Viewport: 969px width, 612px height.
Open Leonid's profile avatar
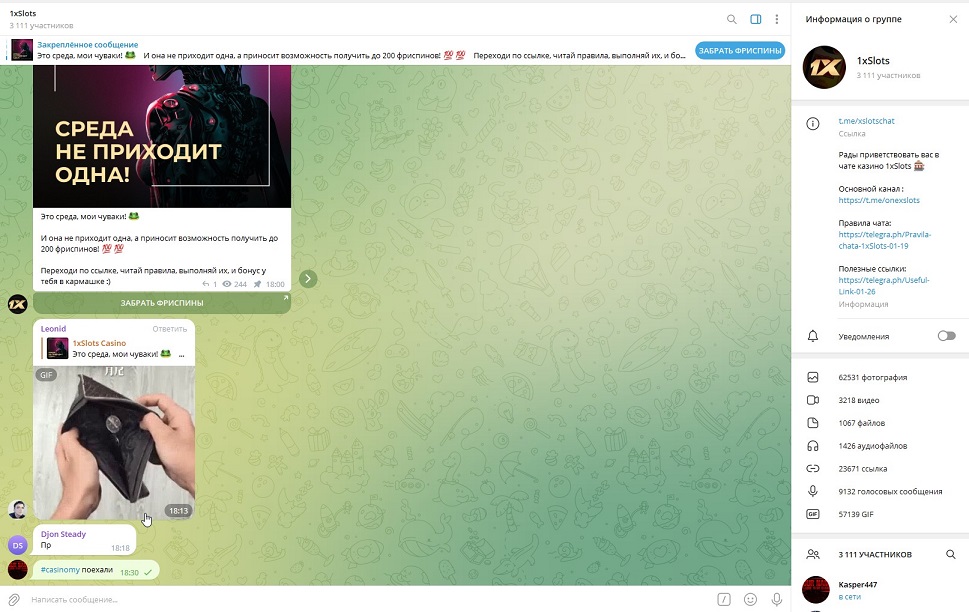click(x=17, y=510)
